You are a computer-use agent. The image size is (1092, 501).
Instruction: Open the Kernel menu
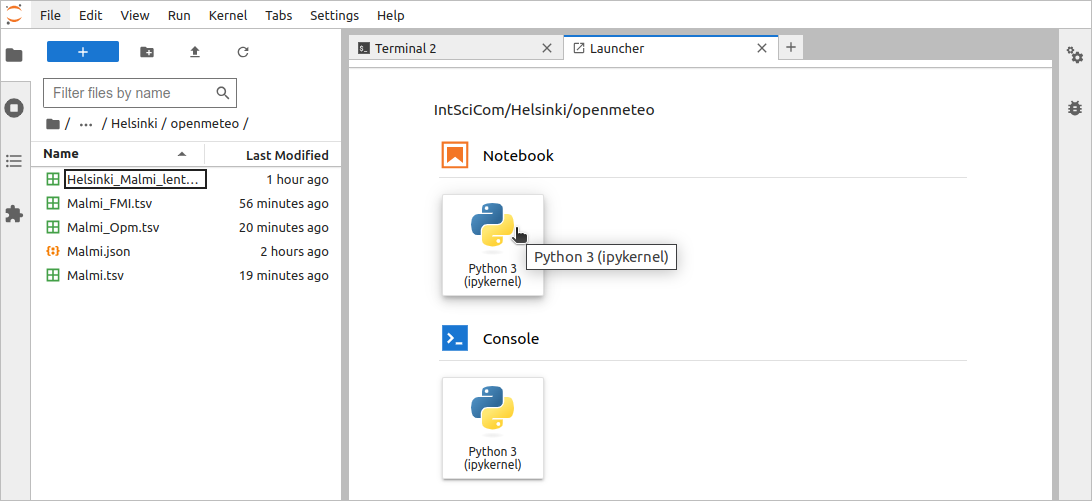(228, 15)
